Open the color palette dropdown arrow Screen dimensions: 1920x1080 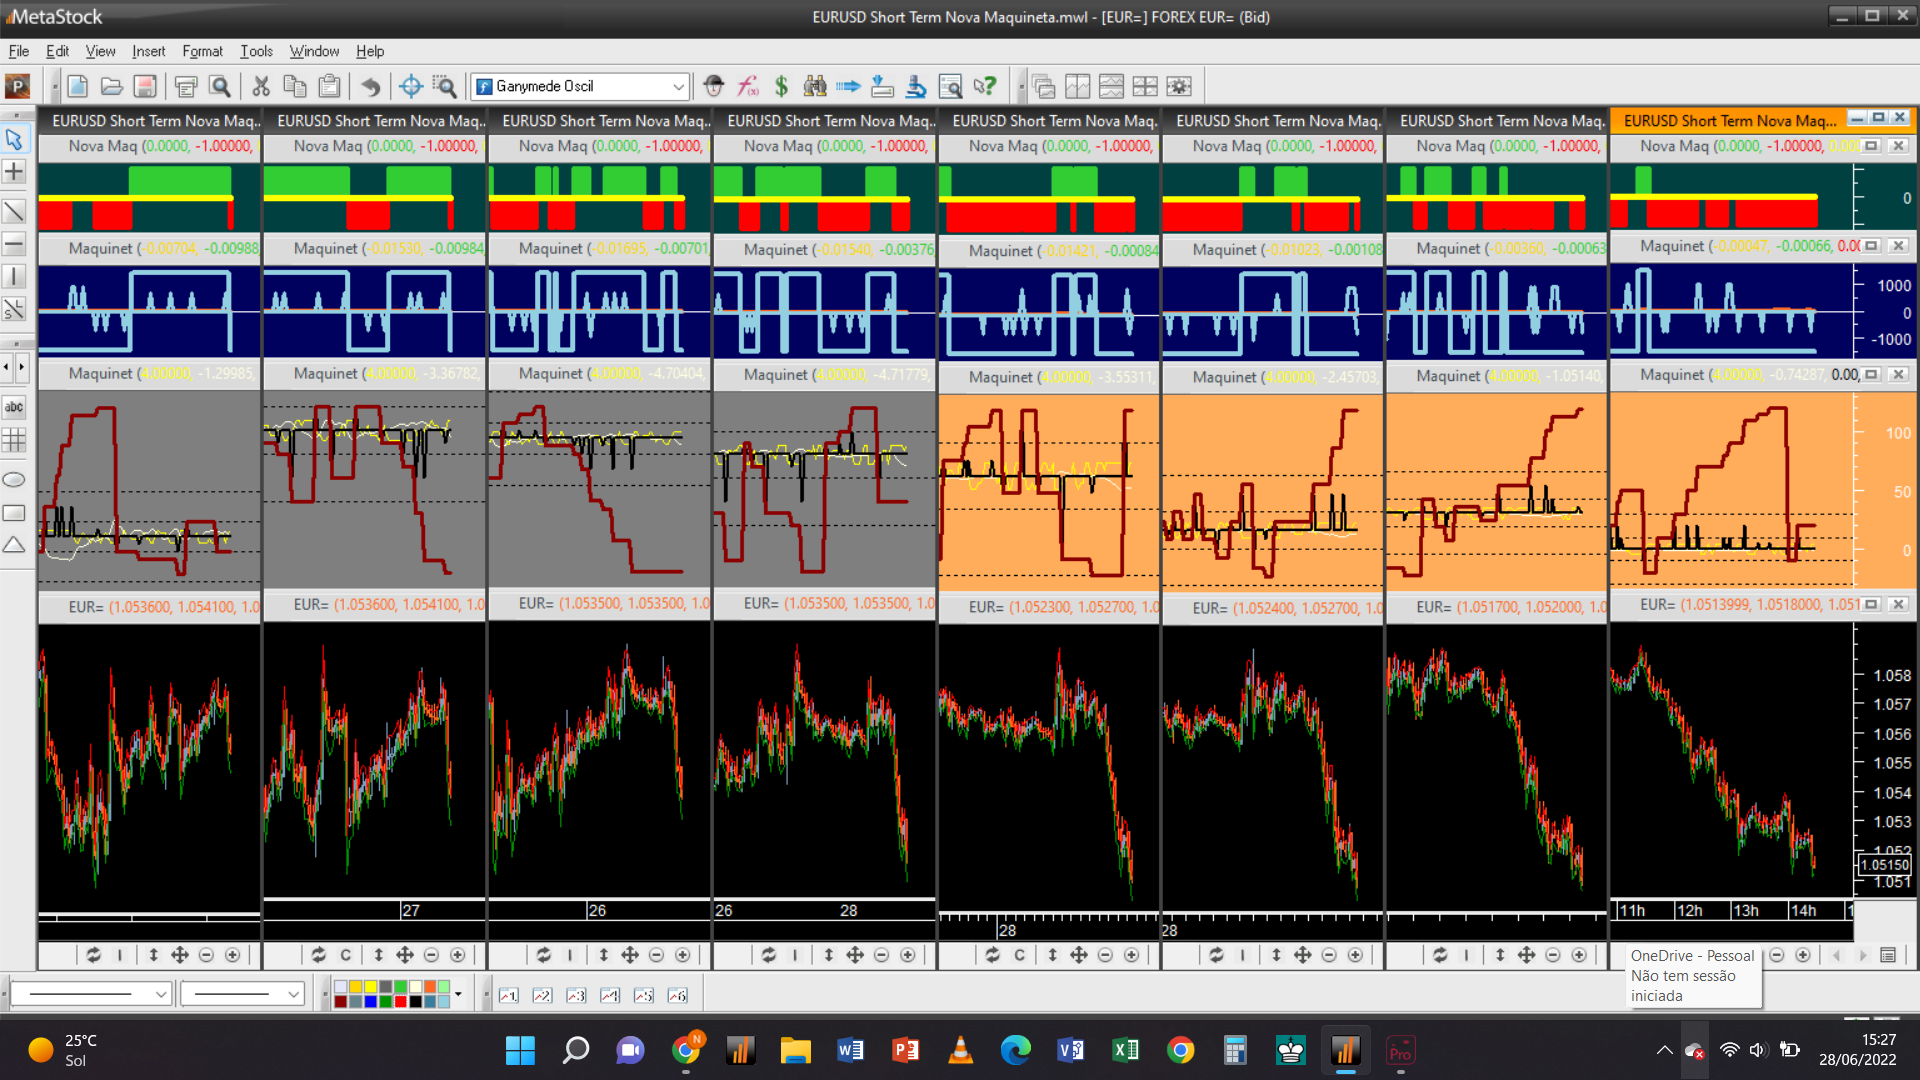tap(458, 994)
